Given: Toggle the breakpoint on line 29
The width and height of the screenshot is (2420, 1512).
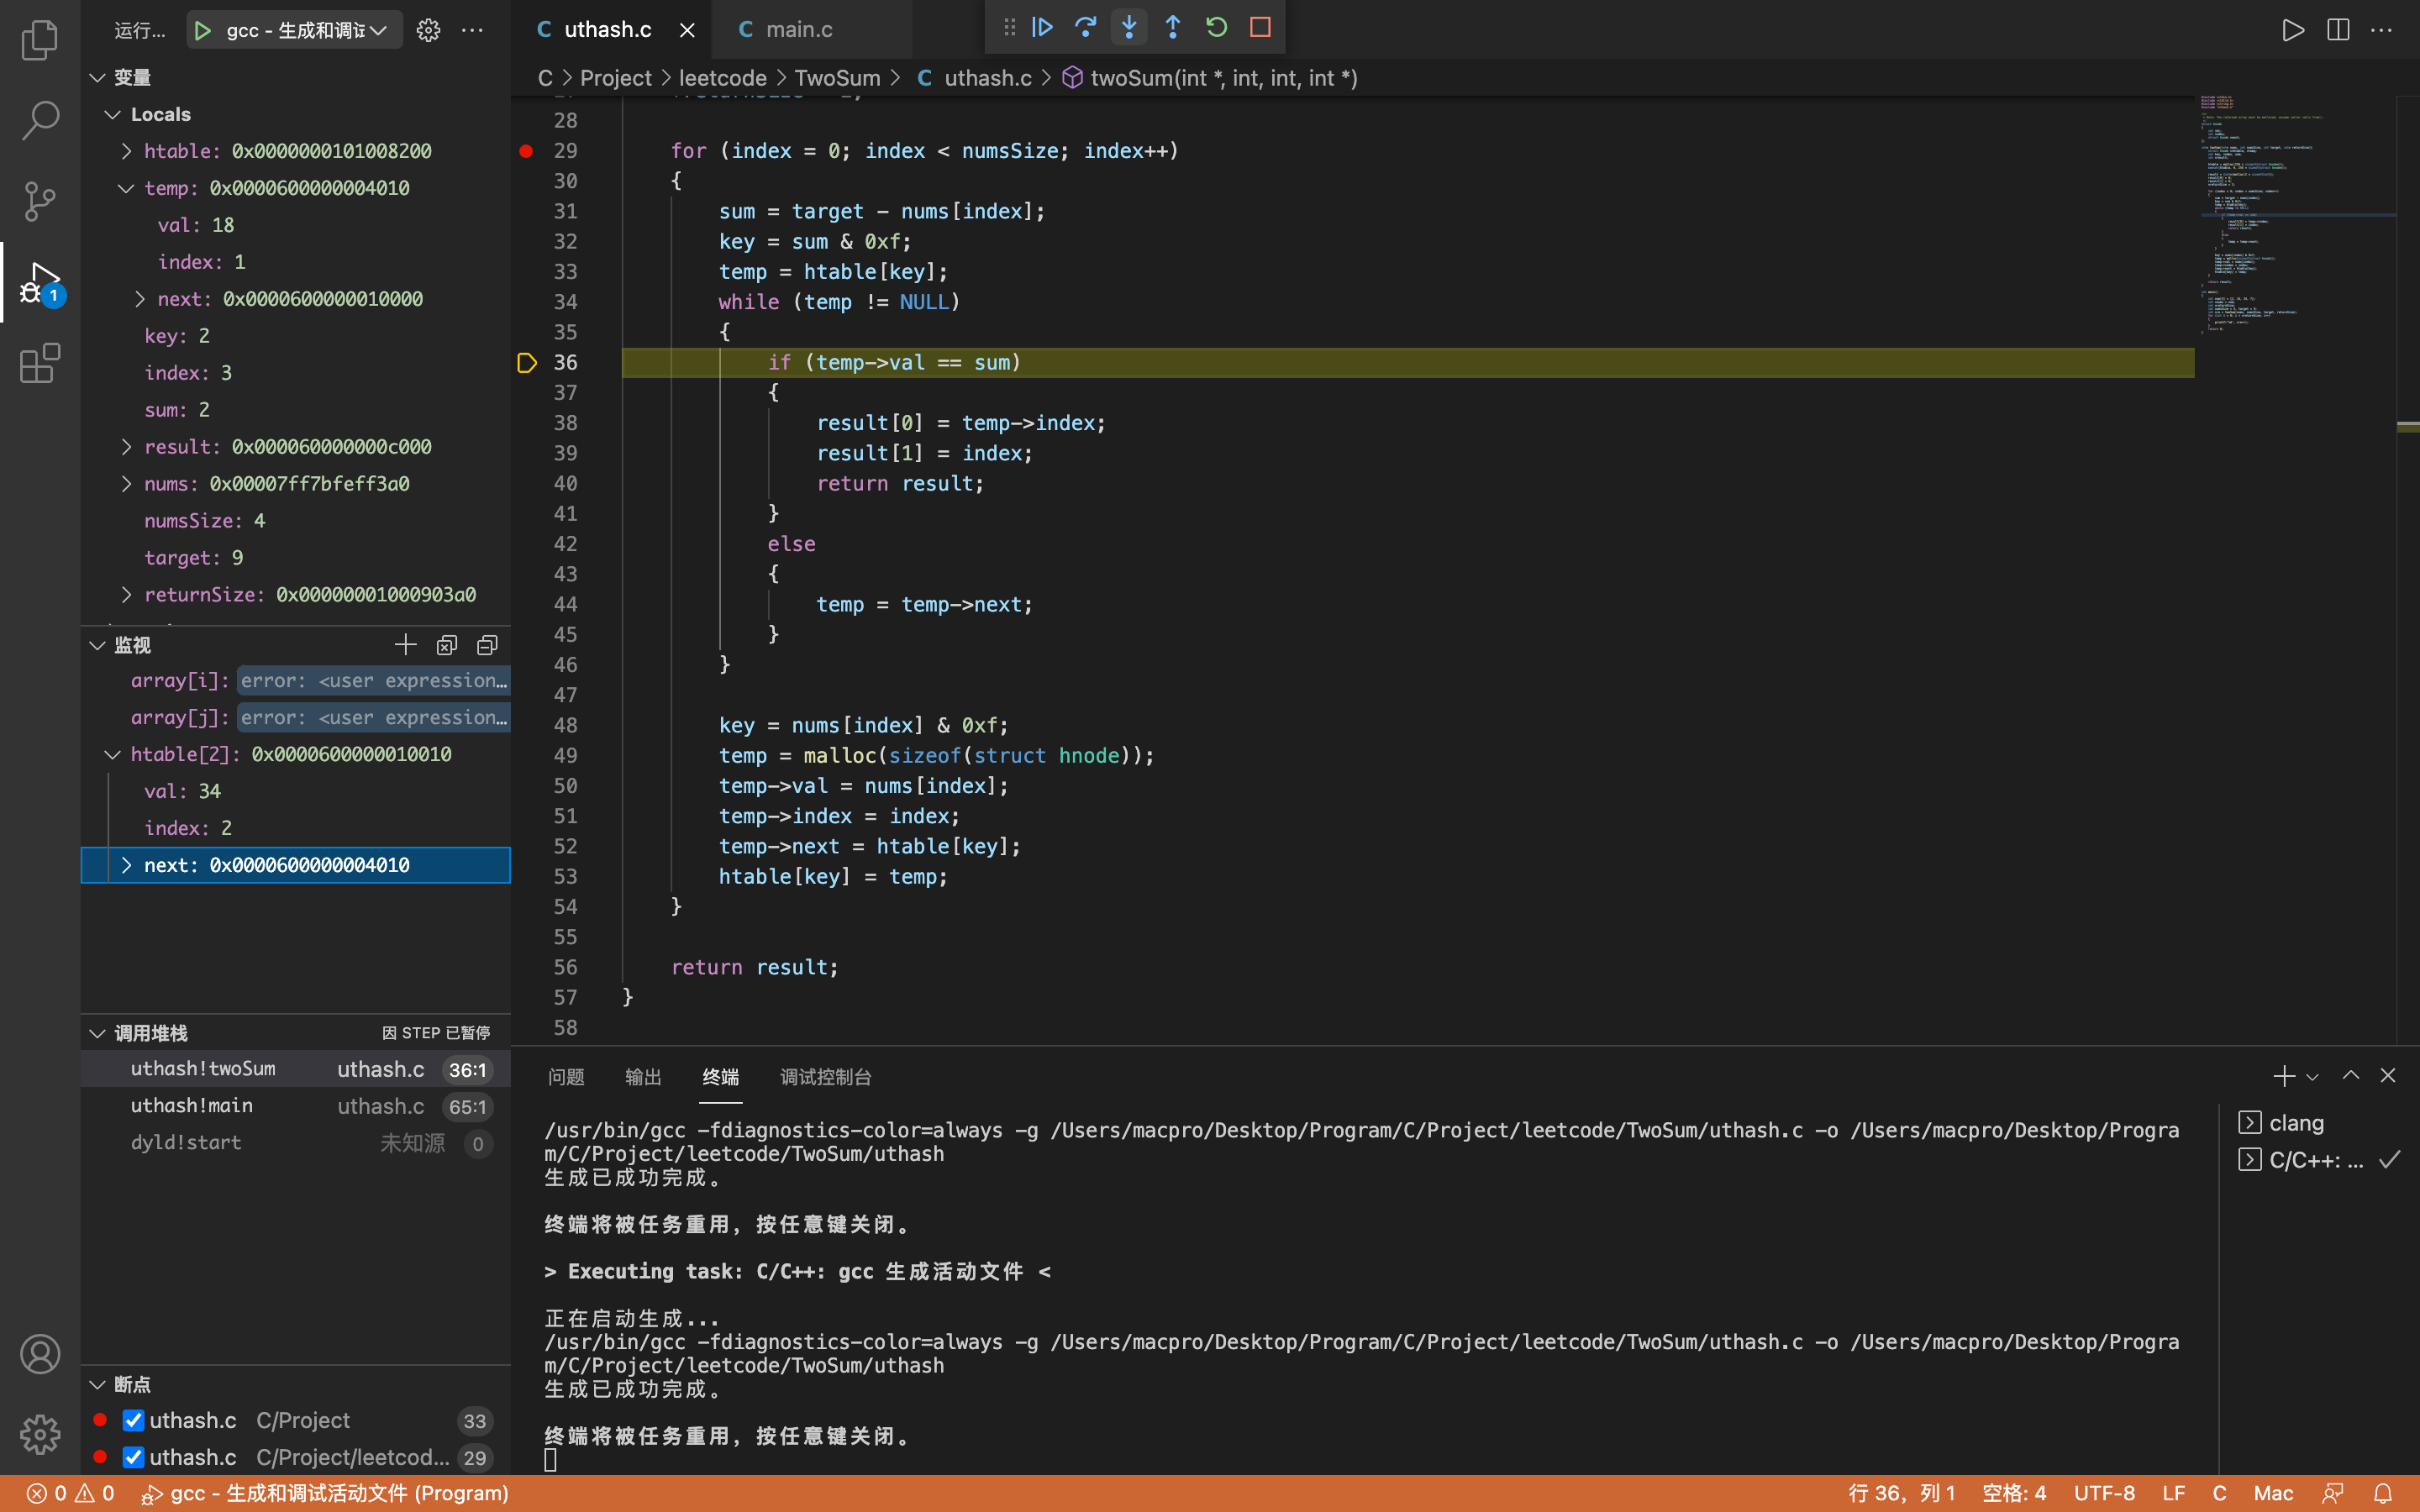Looking at the screenshot, I should 526,151.
